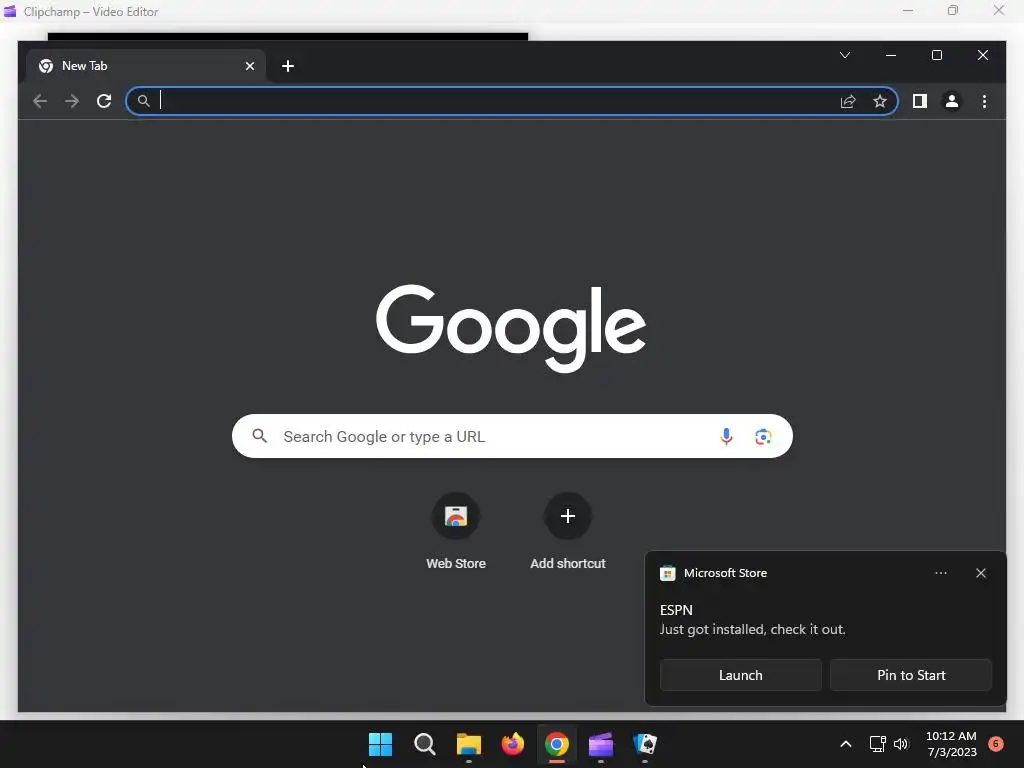
Task: Click the Google logo
Action: tap(511, 328)
